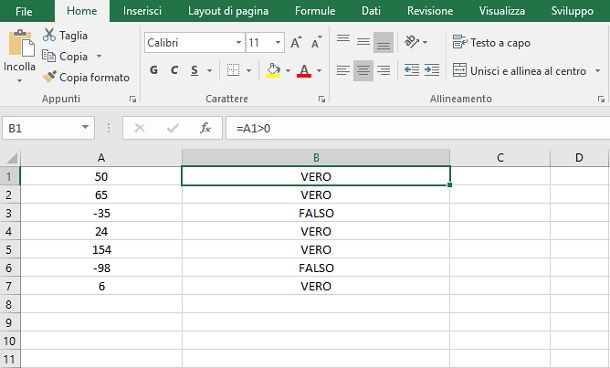610x368 pixels.
Task: Switch to Revisione tab
Action: pos(430,11)
